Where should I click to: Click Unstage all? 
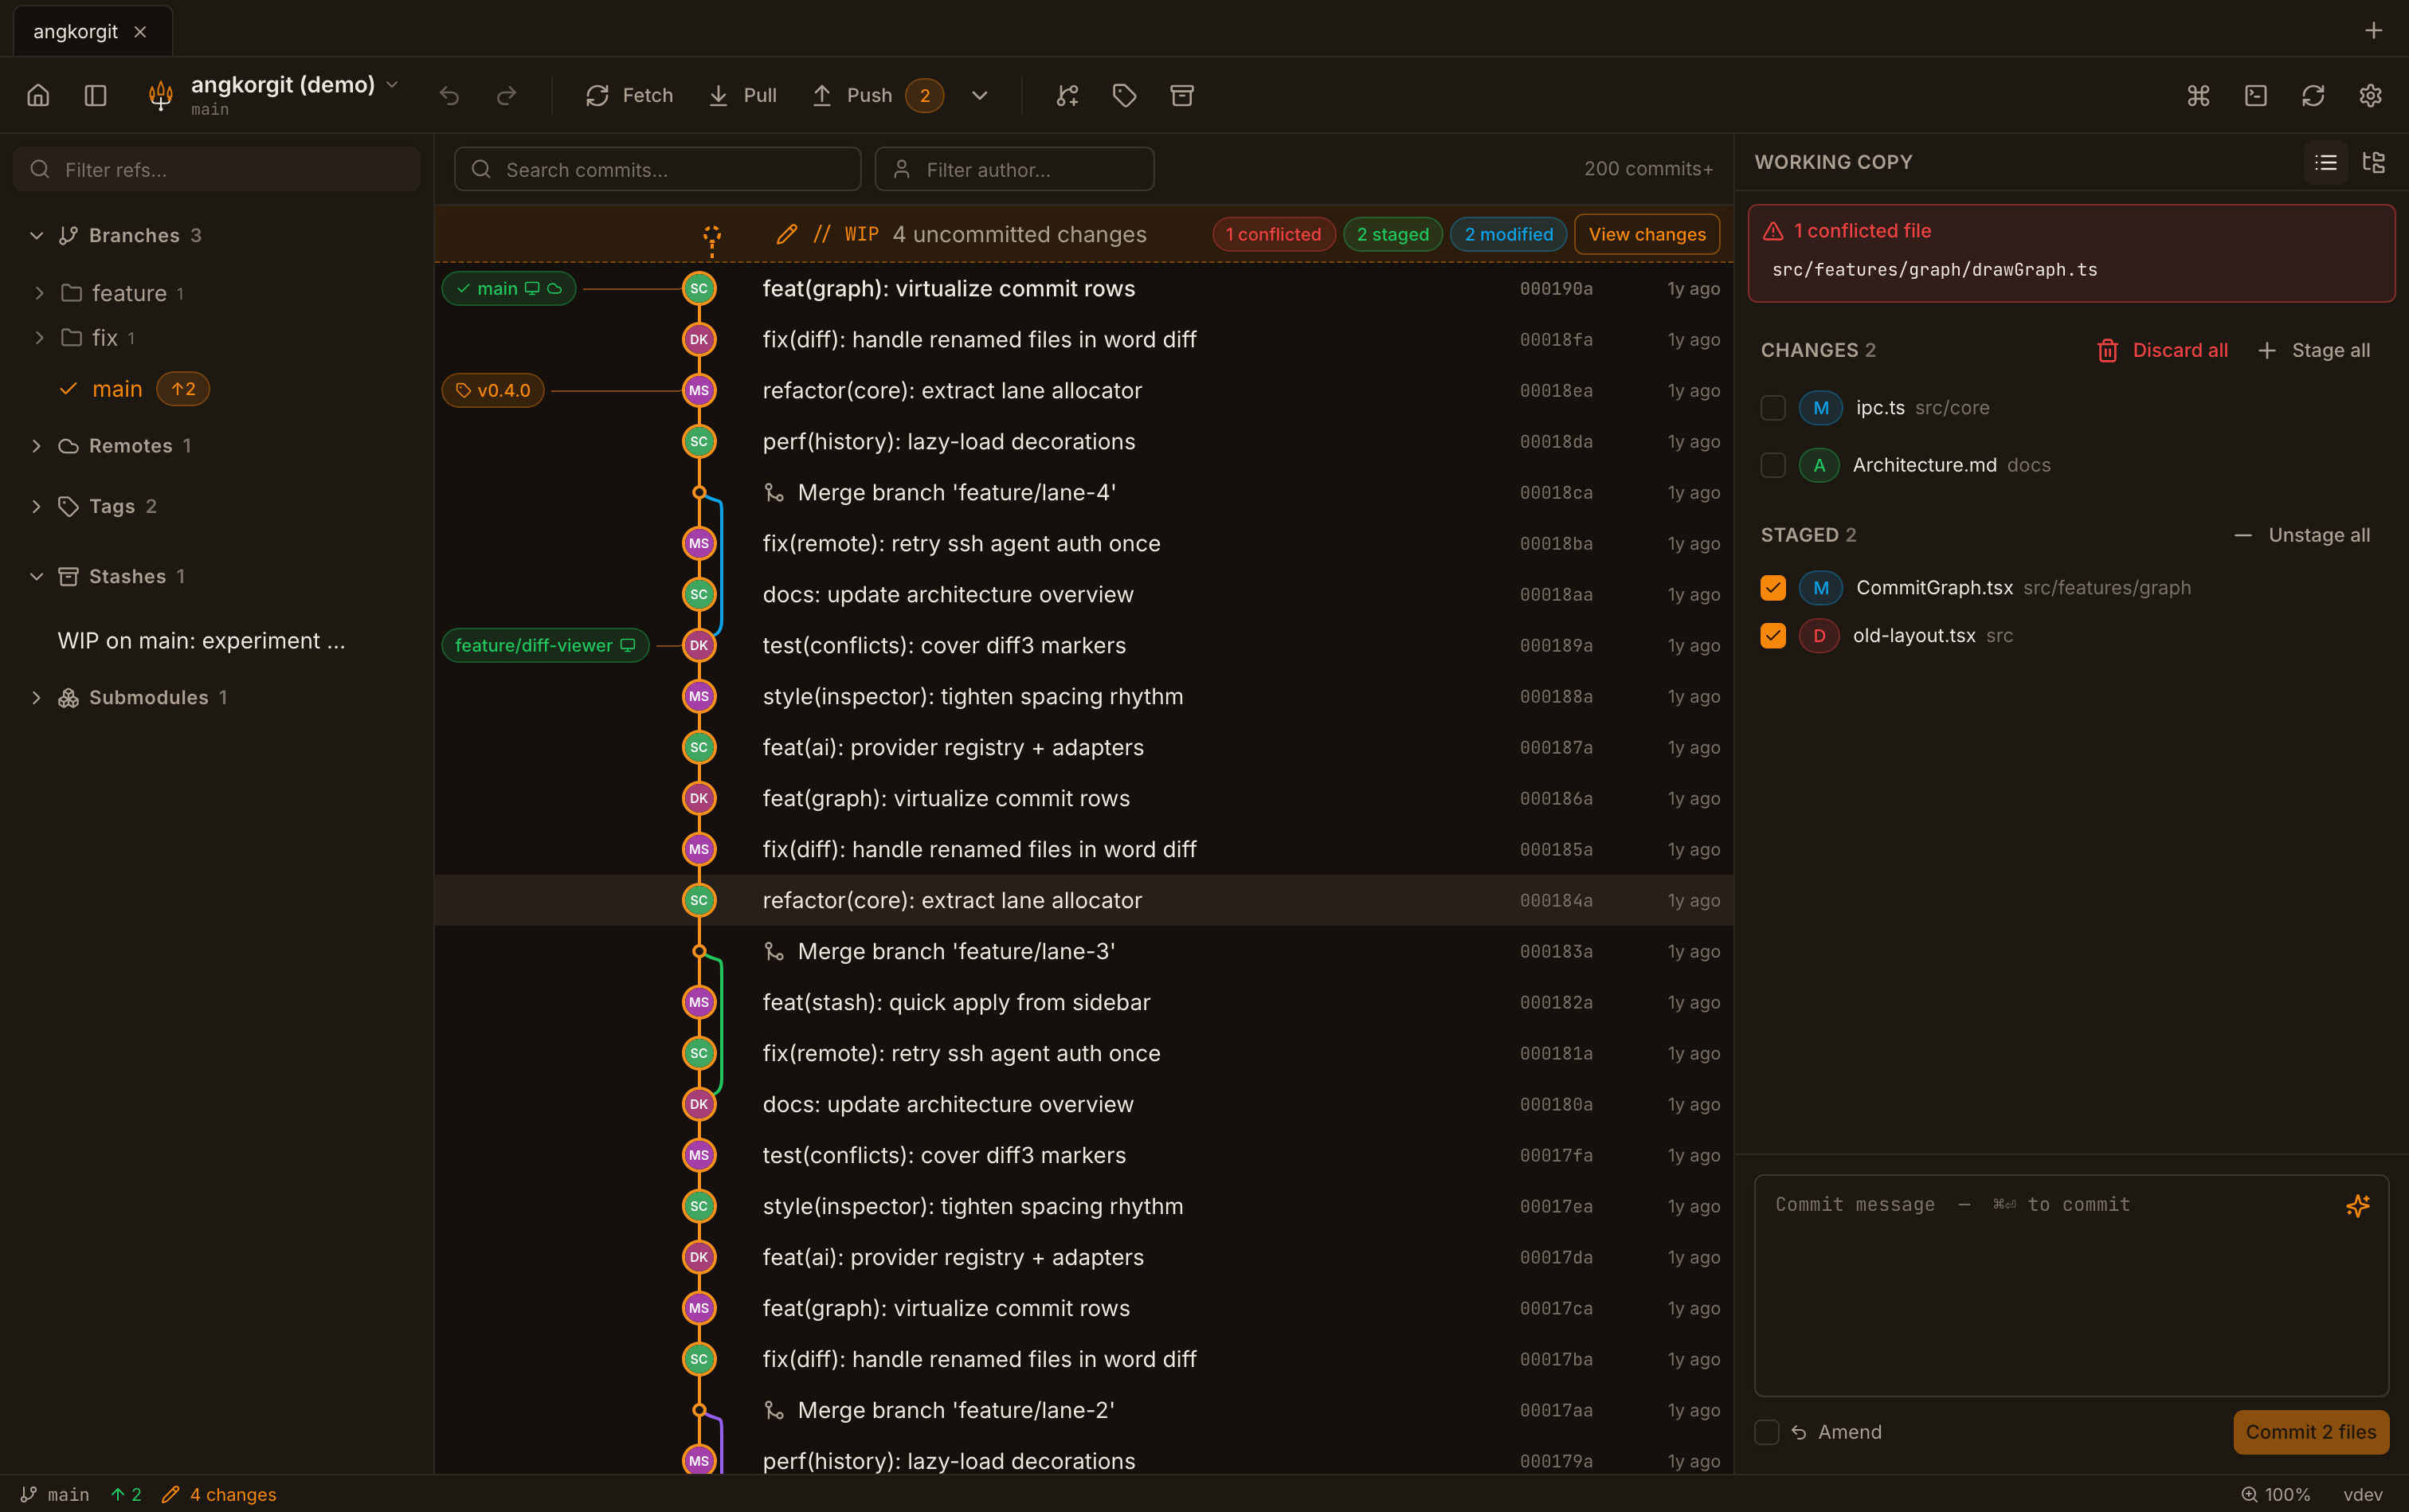click(x=2302, y=535)
